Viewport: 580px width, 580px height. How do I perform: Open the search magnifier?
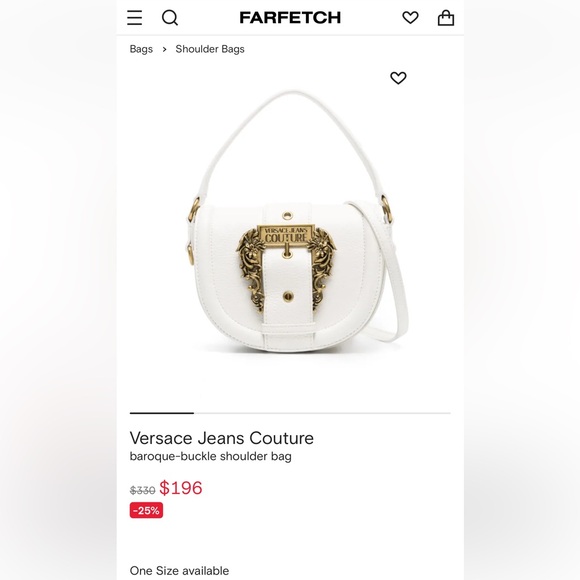(170, 18)
